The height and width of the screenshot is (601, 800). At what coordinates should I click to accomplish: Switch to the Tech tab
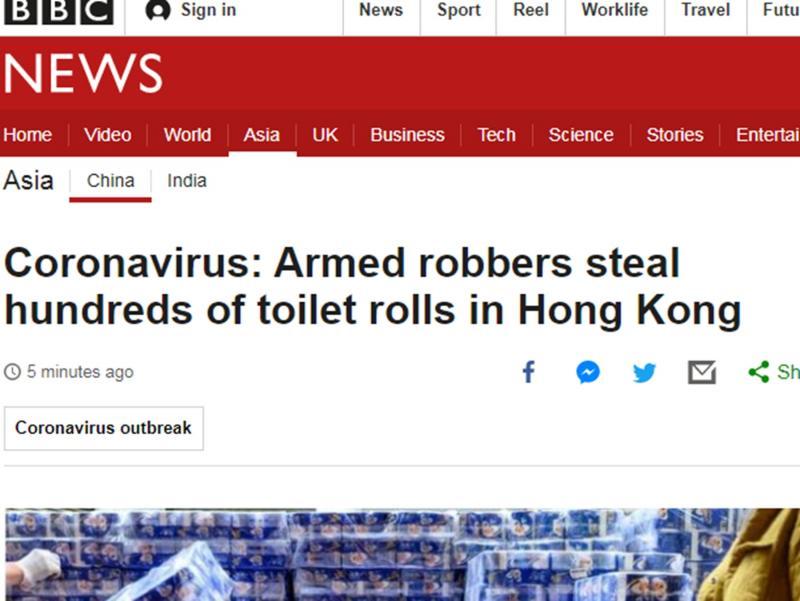point(496,135)
